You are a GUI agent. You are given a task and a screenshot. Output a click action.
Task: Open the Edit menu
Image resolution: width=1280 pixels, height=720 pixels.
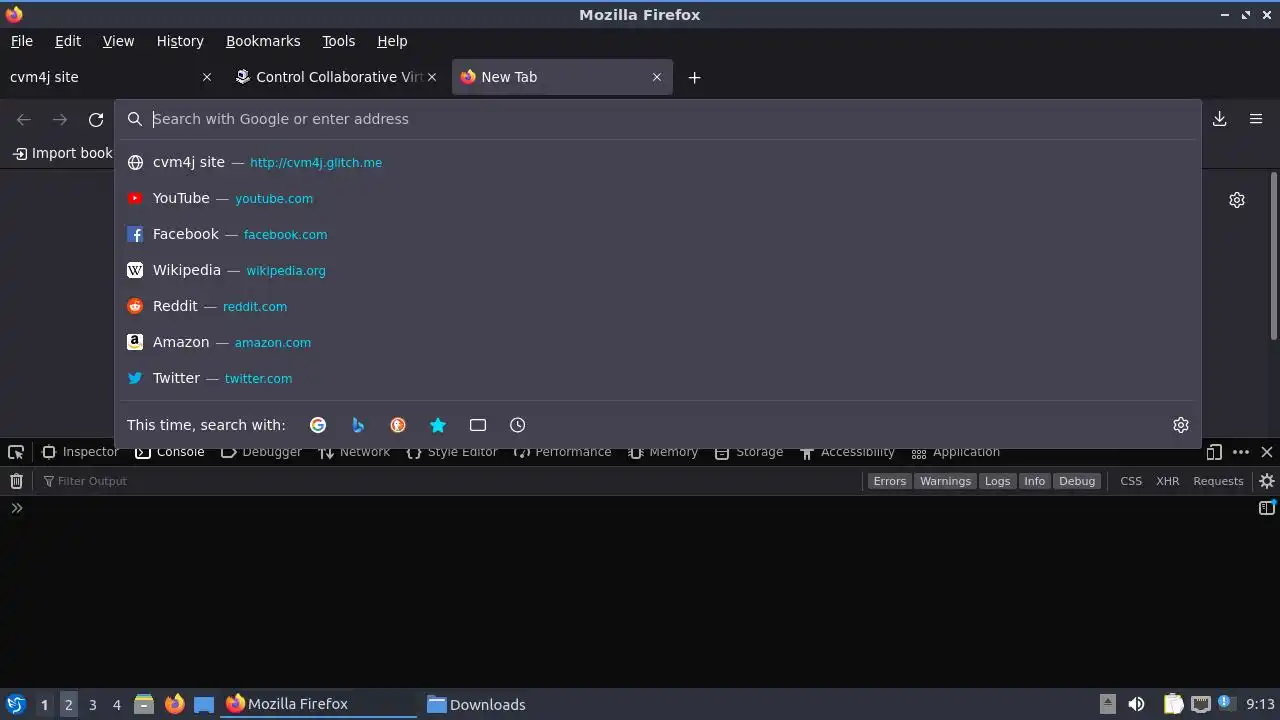tap(68, 41)
